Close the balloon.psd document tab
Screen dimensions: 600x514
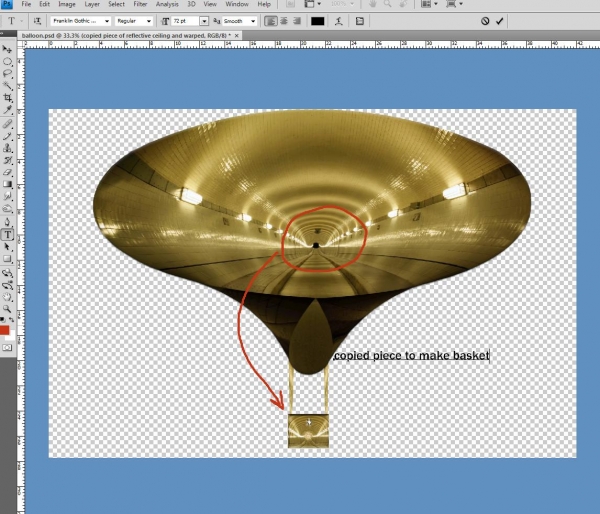[x=237, y=36]
